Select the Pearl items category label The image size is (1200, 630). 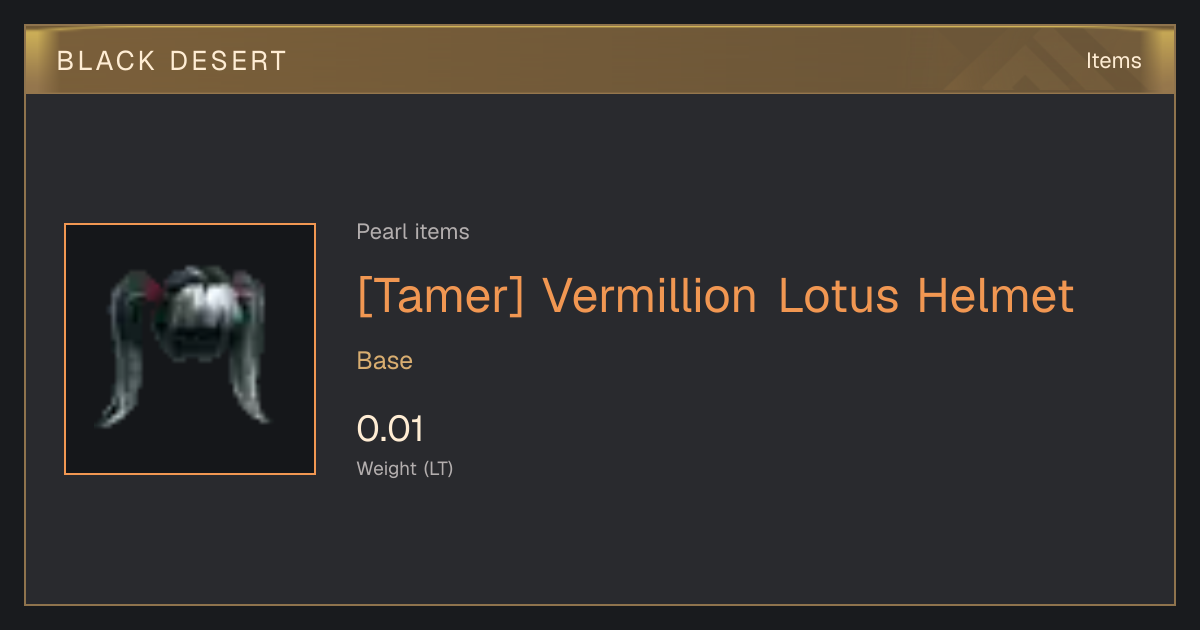[x=413, y=232]
